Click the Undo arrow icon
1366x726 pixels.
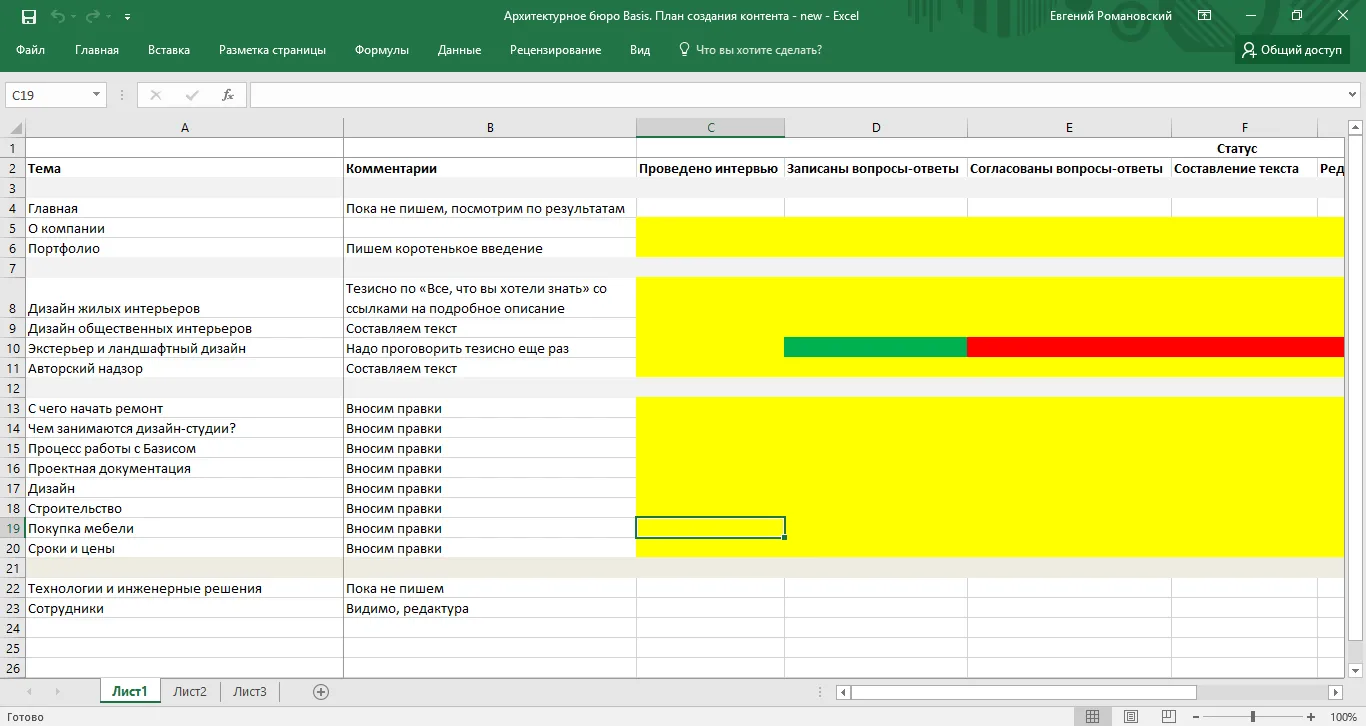click(57, 16)
